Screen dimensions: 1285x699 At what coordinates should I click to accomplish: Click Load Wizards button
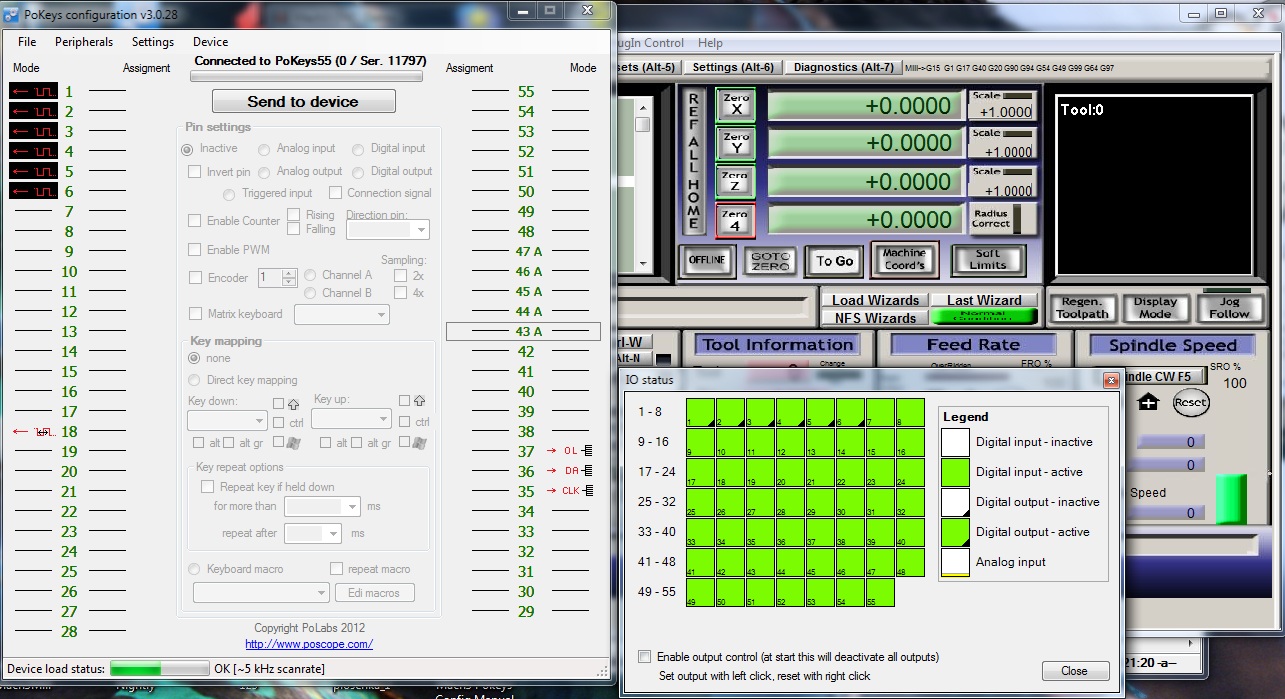tap(875, 300)
